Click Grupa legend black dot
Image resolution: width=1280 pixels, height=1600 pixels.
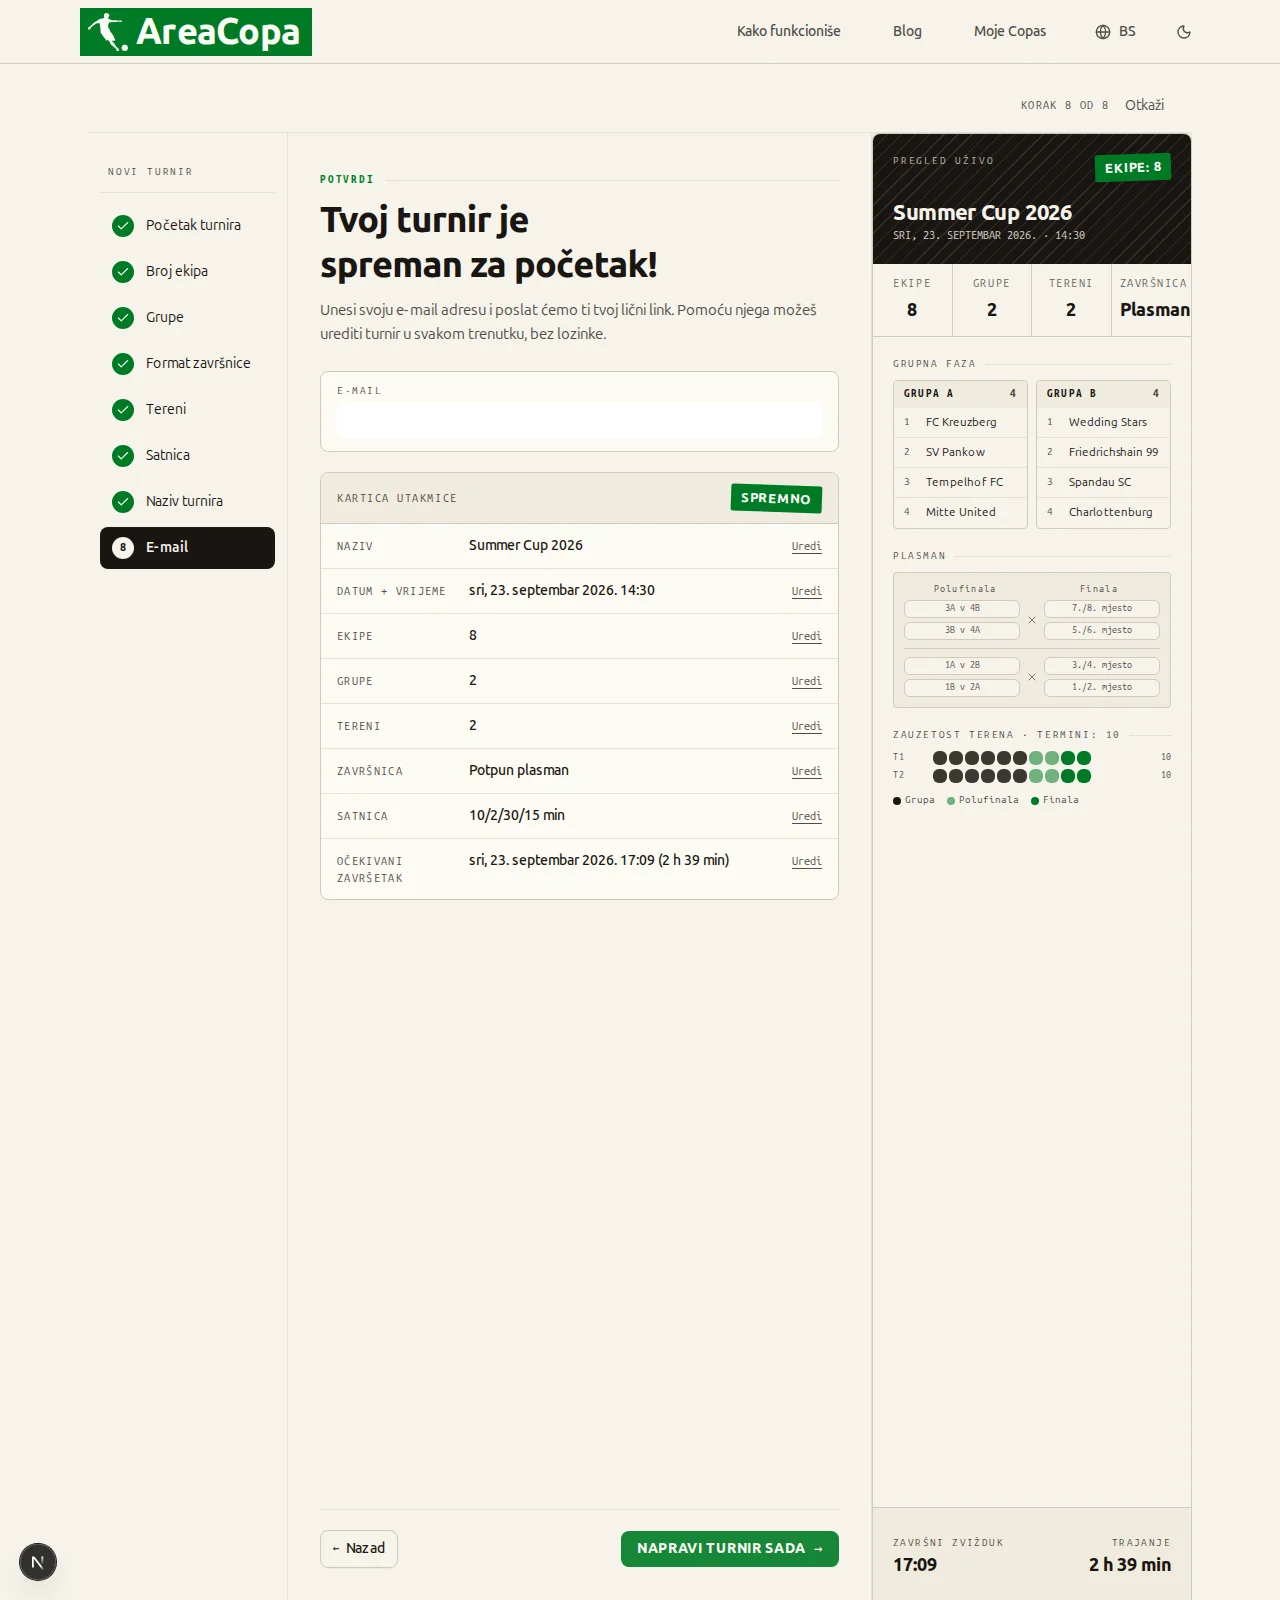(897, 801)
